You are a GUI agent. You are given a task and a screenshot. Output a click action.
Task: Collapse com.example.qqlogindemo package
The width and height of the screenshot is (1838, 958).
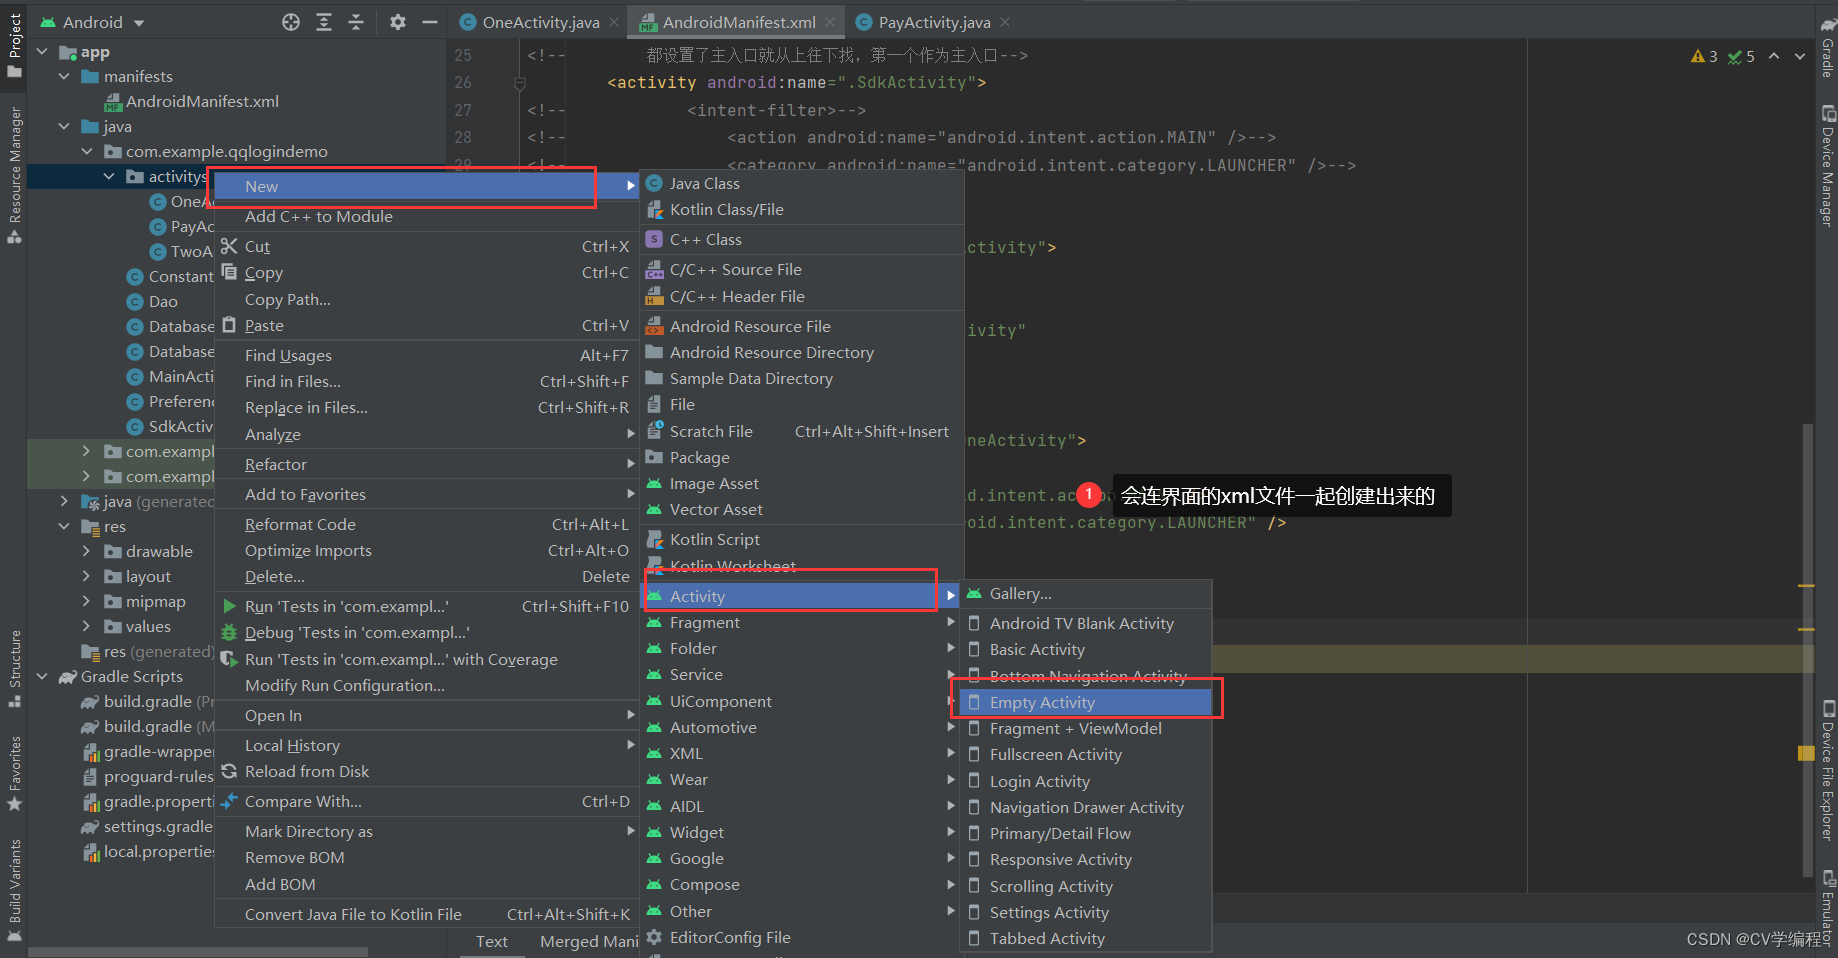(86, 151)
